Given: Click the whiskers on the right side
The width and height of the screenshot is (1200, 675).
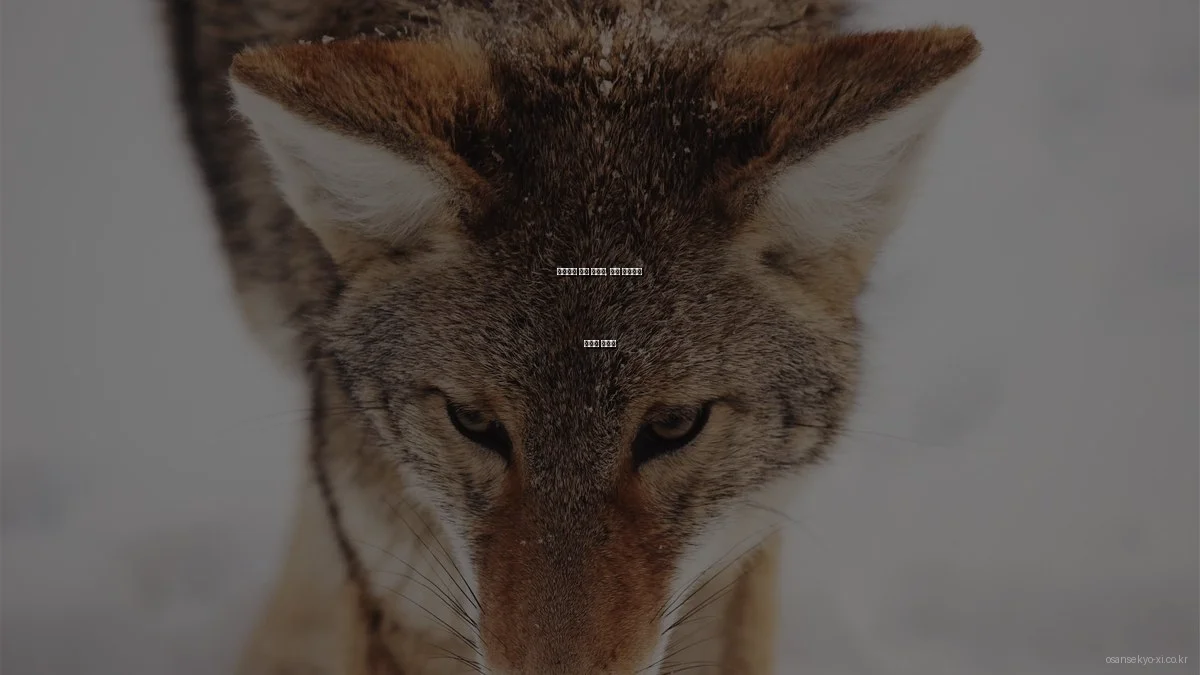Looking at the screenshot, I should coord(720,590).
